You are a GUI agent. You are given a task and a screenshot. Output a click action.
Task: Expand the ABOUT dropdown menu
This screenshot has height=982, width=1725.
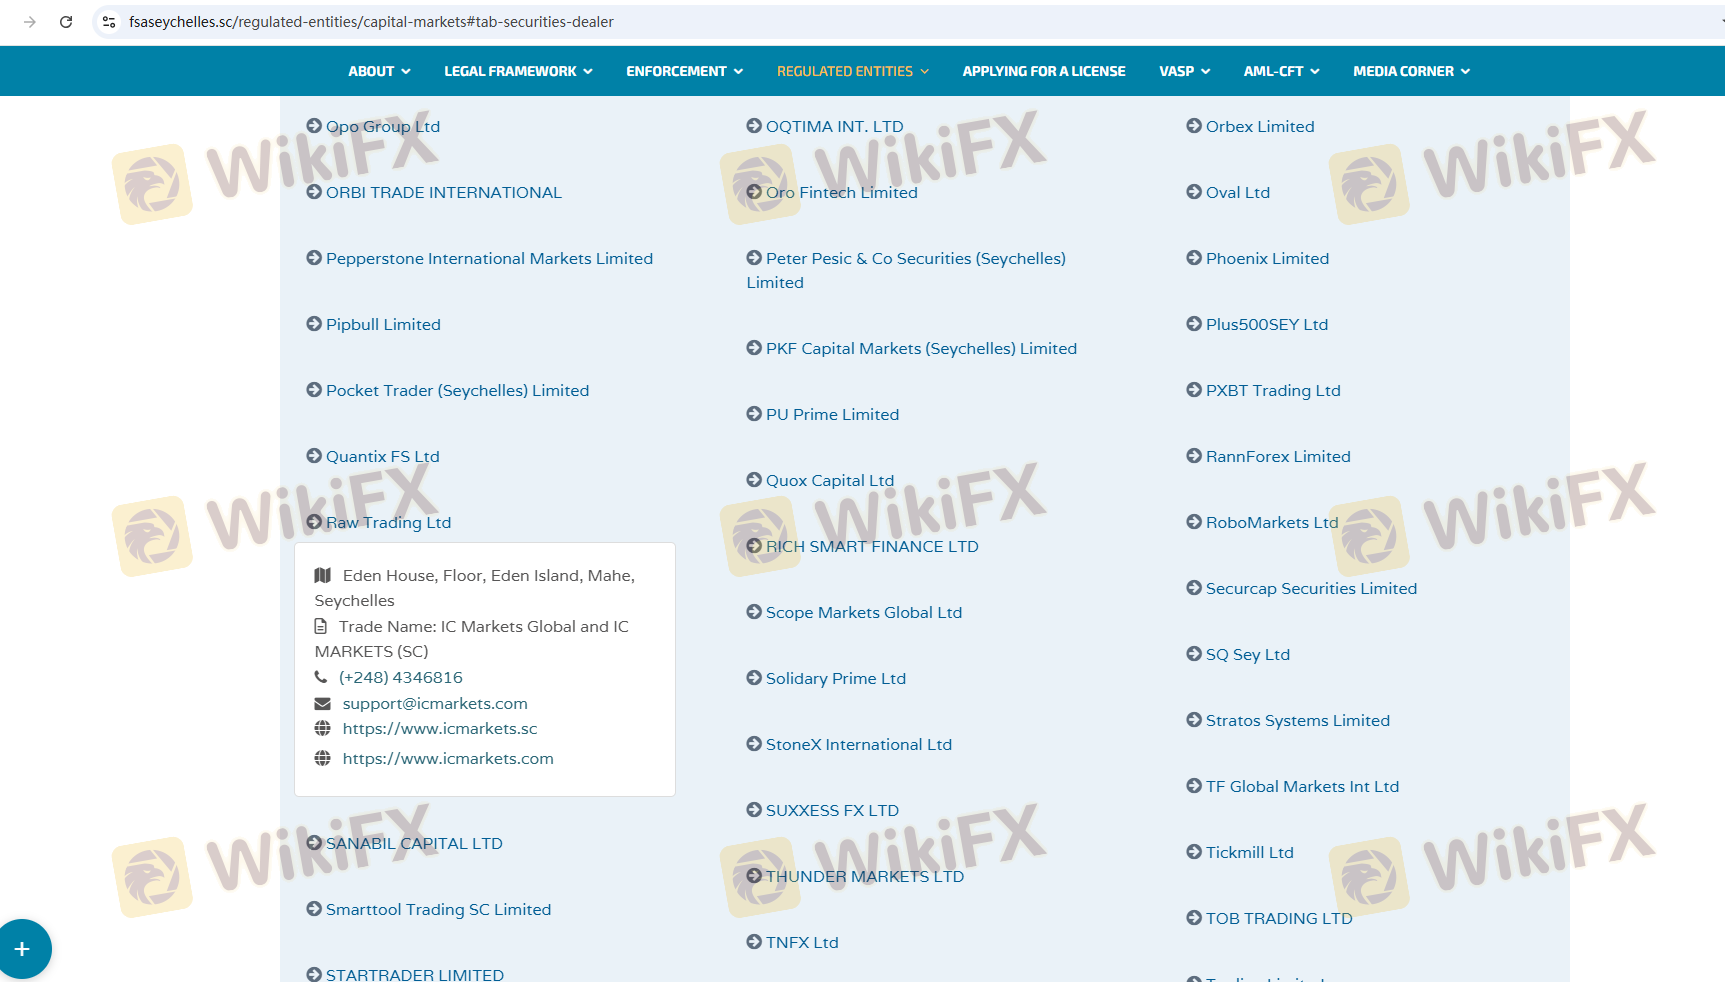click(379, 71)
